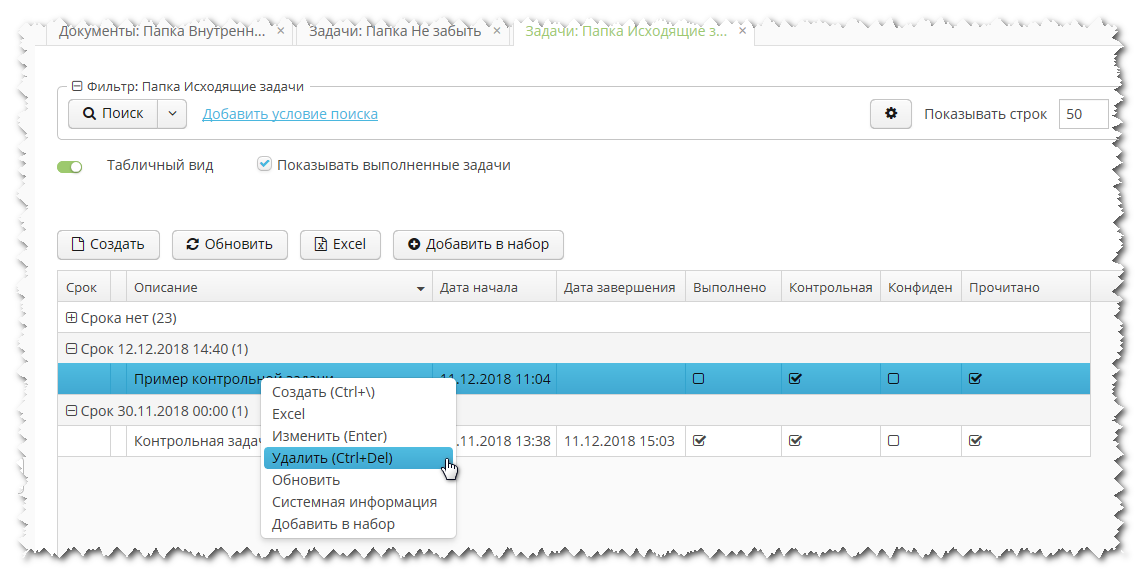
Task: Close the 'Задачи: Папка Не забыть' tab
Action: (x=498, y=31)
